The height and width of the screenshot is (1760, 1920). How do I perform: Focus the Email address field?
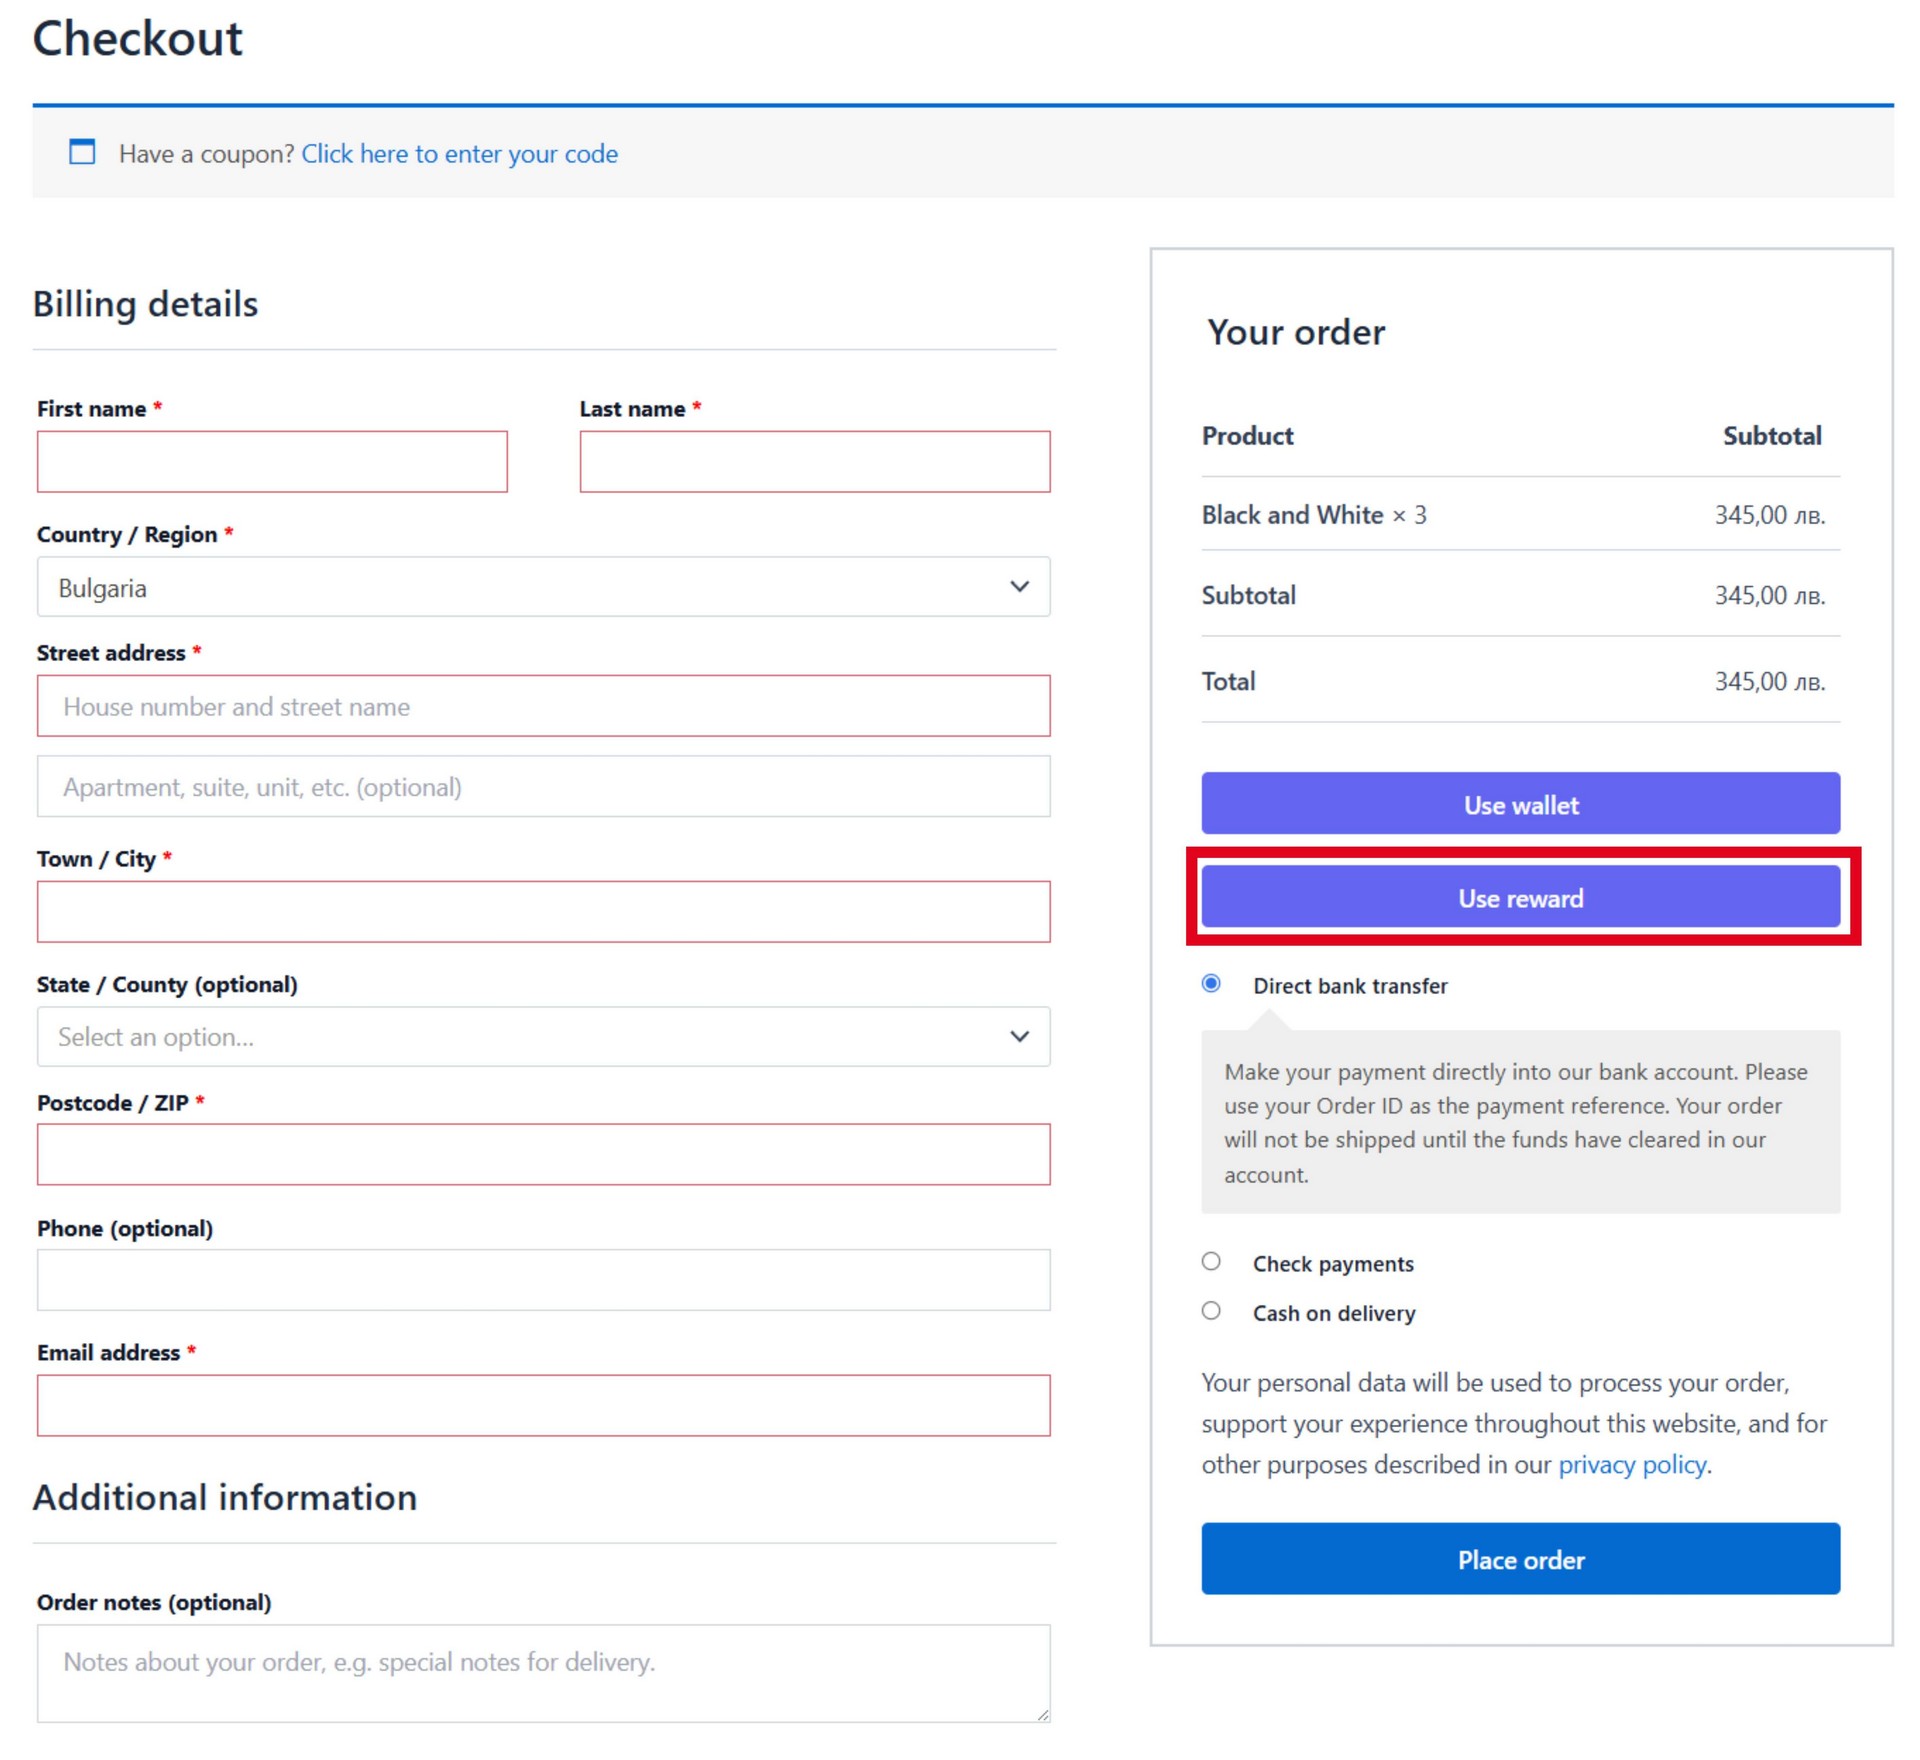543,1406
